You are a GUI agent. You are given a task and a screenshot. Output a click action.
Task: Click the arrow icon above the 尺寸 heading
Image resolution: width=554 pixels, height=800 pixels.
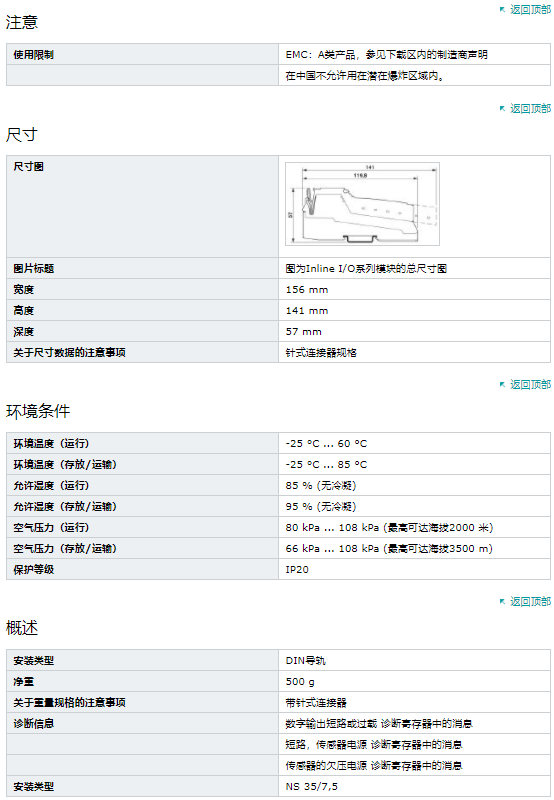pos(502,108)
